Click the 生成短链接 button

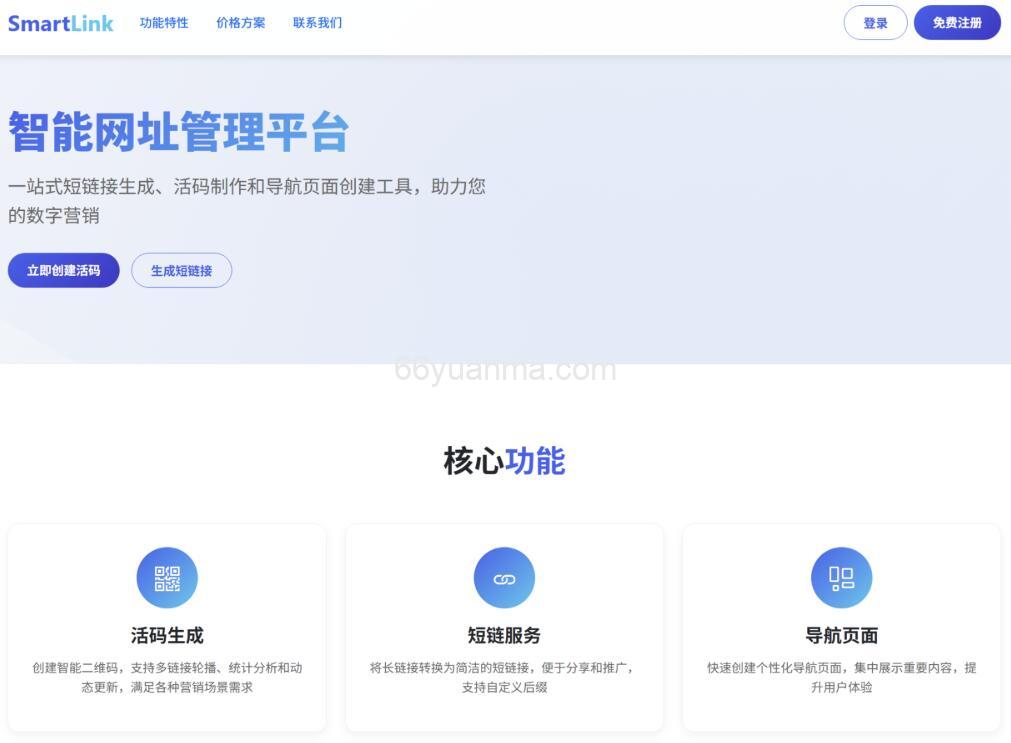click(181, 270)
